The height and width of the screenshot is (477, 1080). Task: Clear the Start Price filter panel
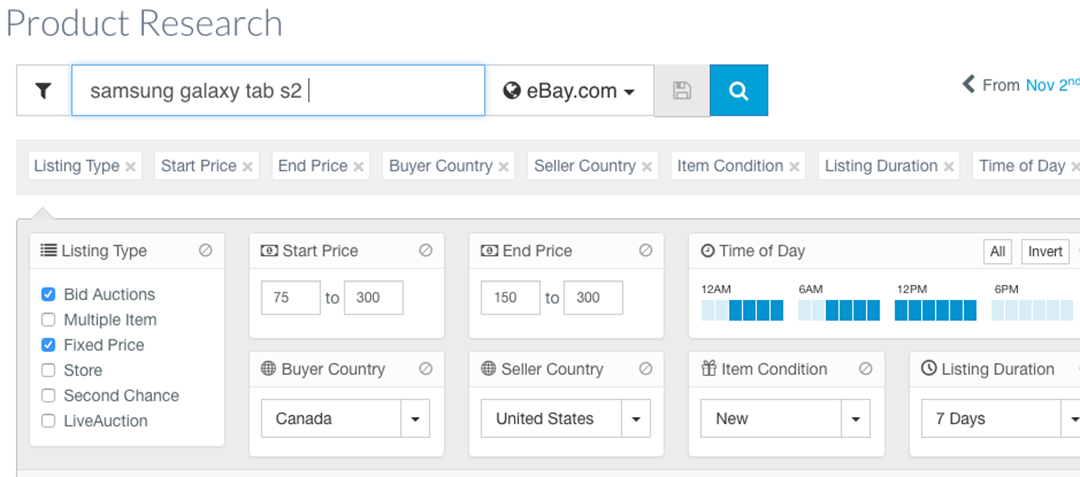[426, 251]
